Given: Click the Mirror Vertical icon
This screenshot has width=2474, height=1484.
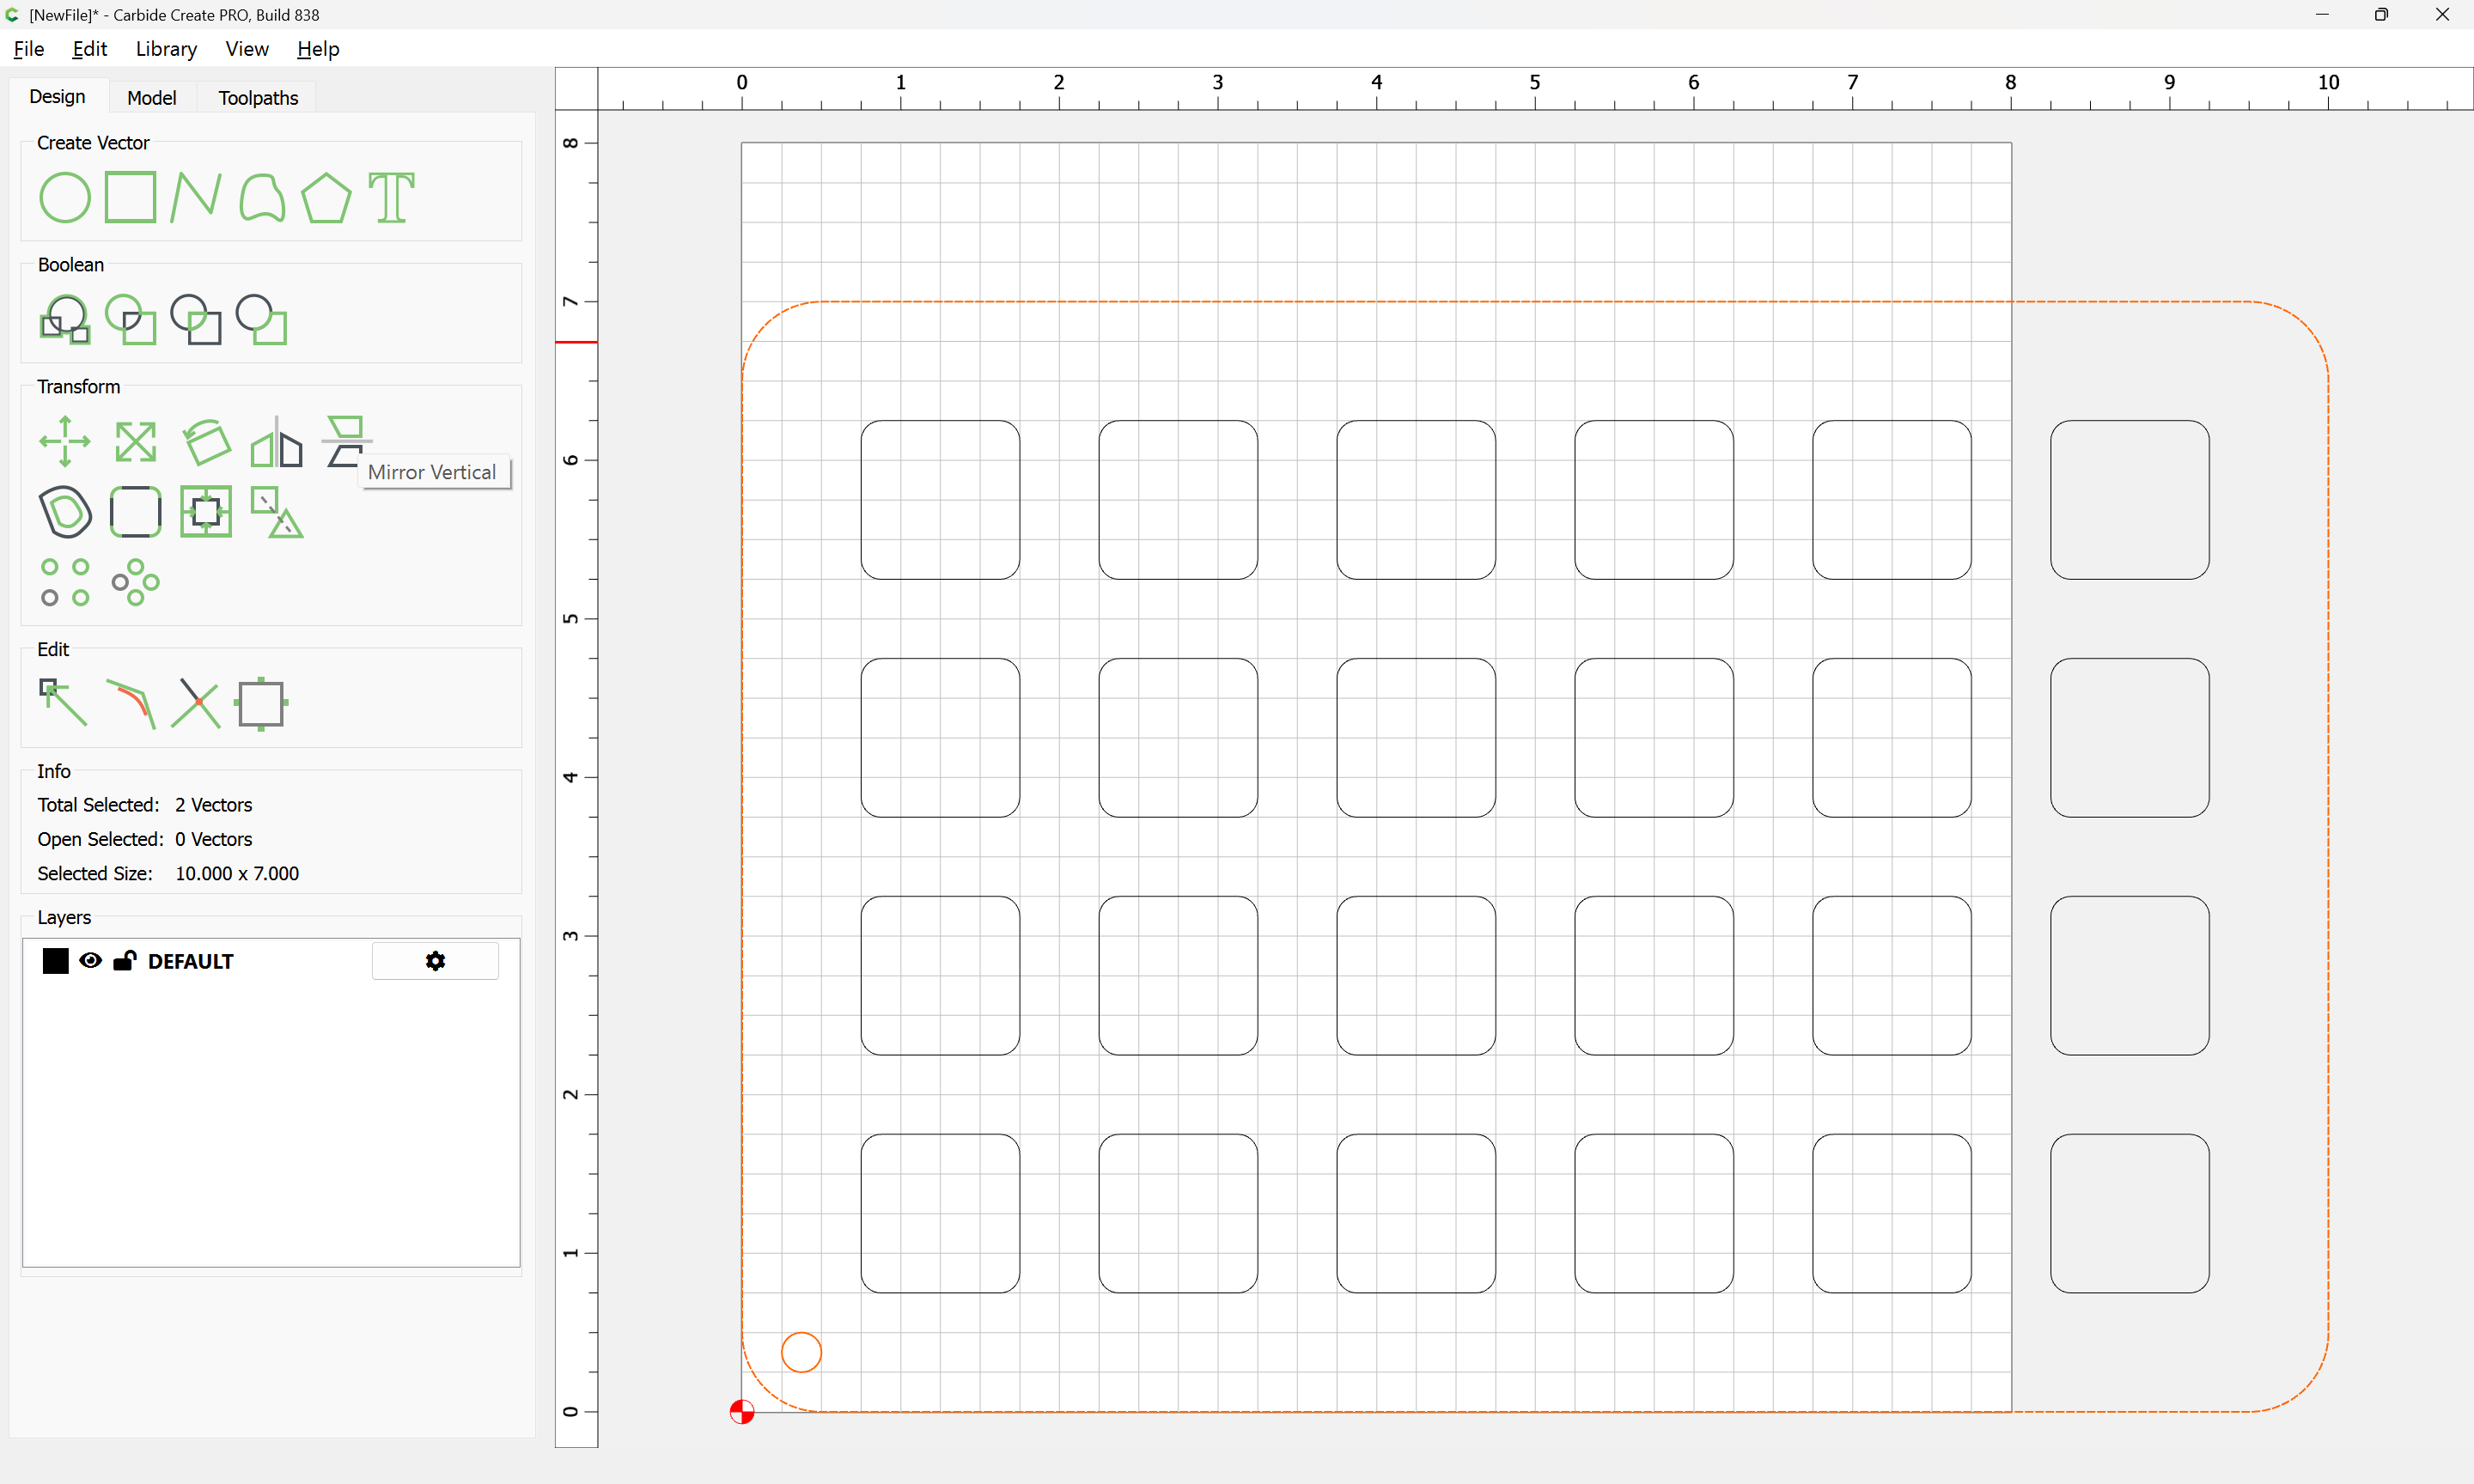Looking at the screenshot, I should [346, 441].
